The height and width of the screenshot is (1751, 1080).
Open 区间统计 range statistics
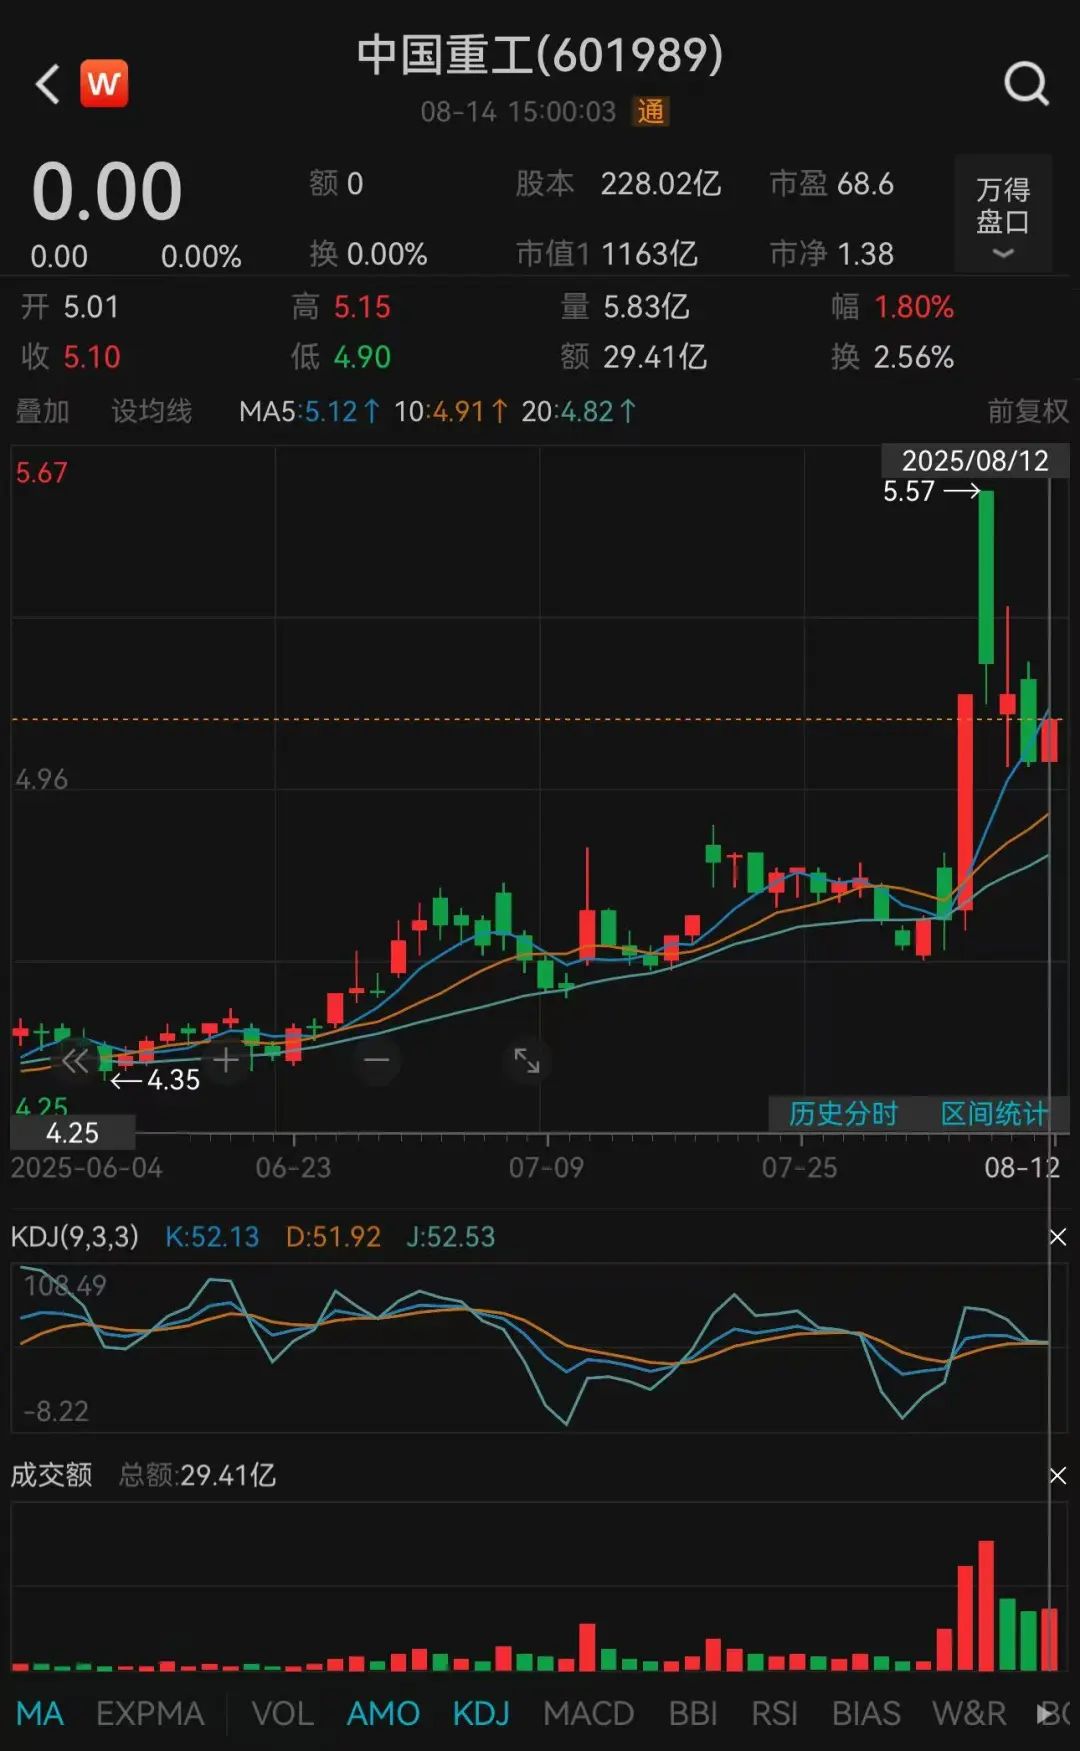[993, 1114]
